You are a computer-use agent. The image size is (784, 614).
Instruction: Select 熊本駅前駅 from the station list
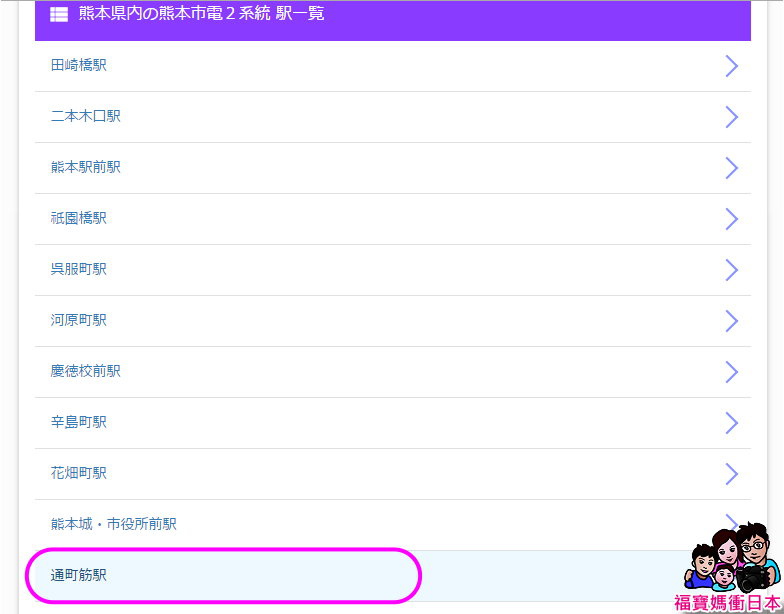point(392,168)
